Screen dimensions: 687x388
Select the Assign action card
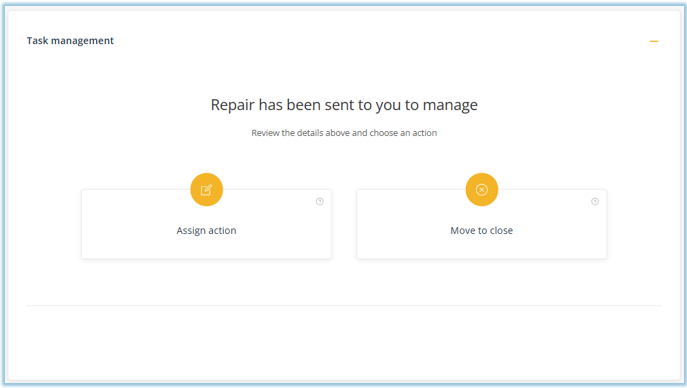point(206,224)
